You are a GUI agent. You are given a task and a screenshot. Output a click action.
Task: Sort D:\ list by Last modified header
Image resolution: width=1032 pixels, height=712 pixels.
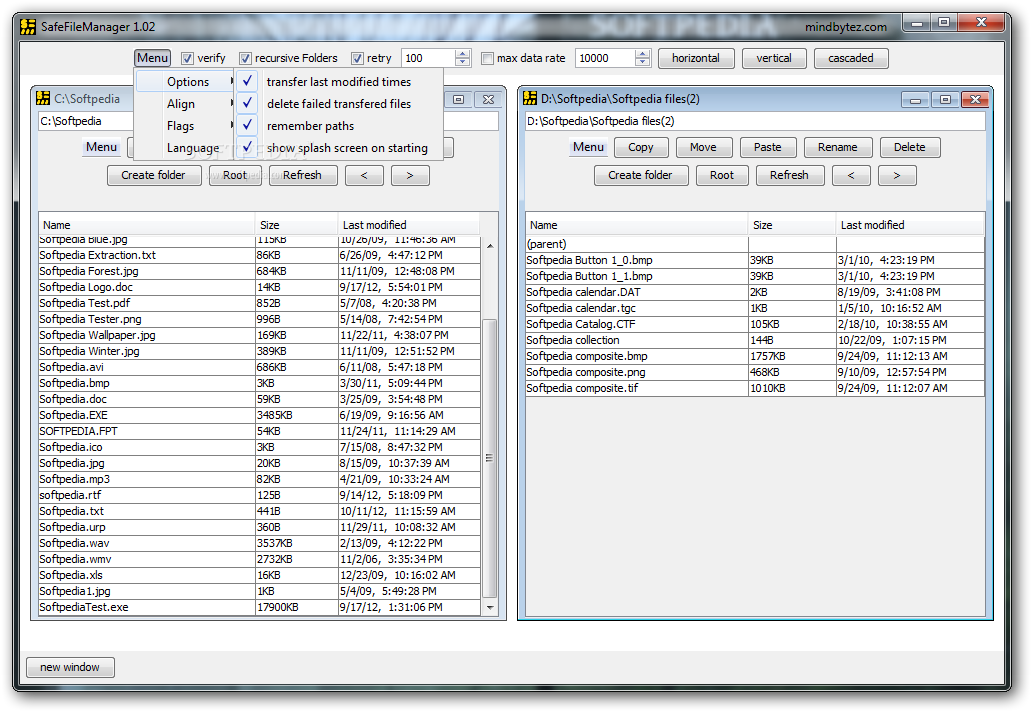(x=910, y=225)
